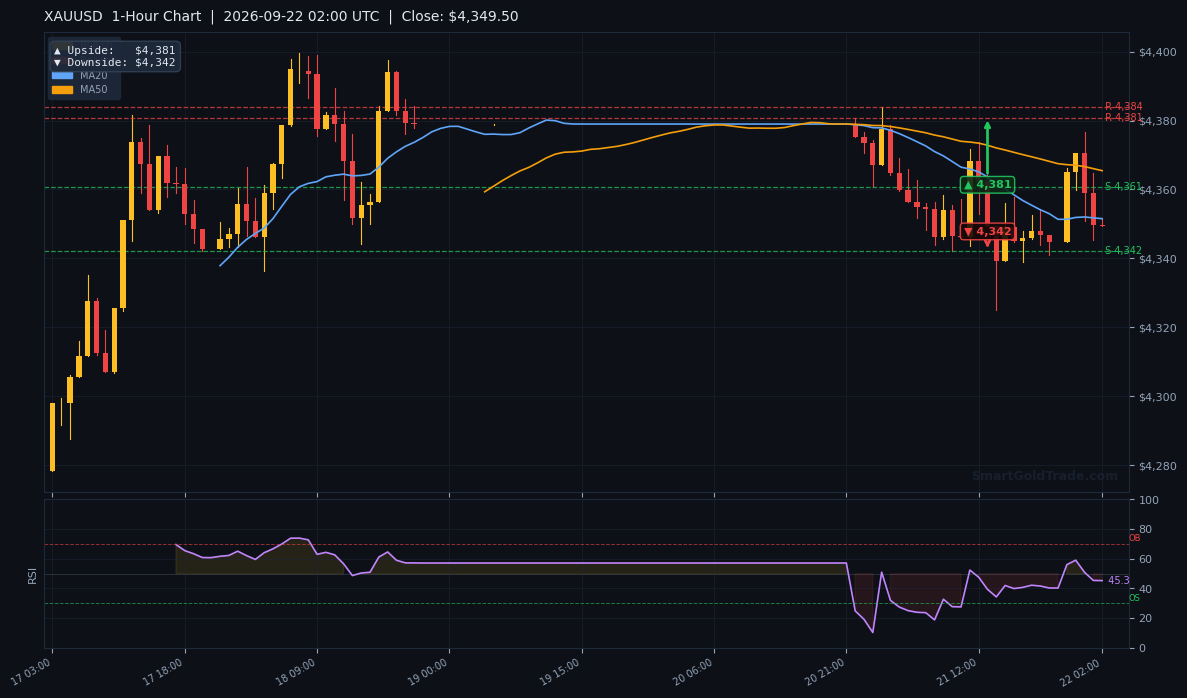
Task: Click the RSI axis '80' label
Action: [1145, 529]
